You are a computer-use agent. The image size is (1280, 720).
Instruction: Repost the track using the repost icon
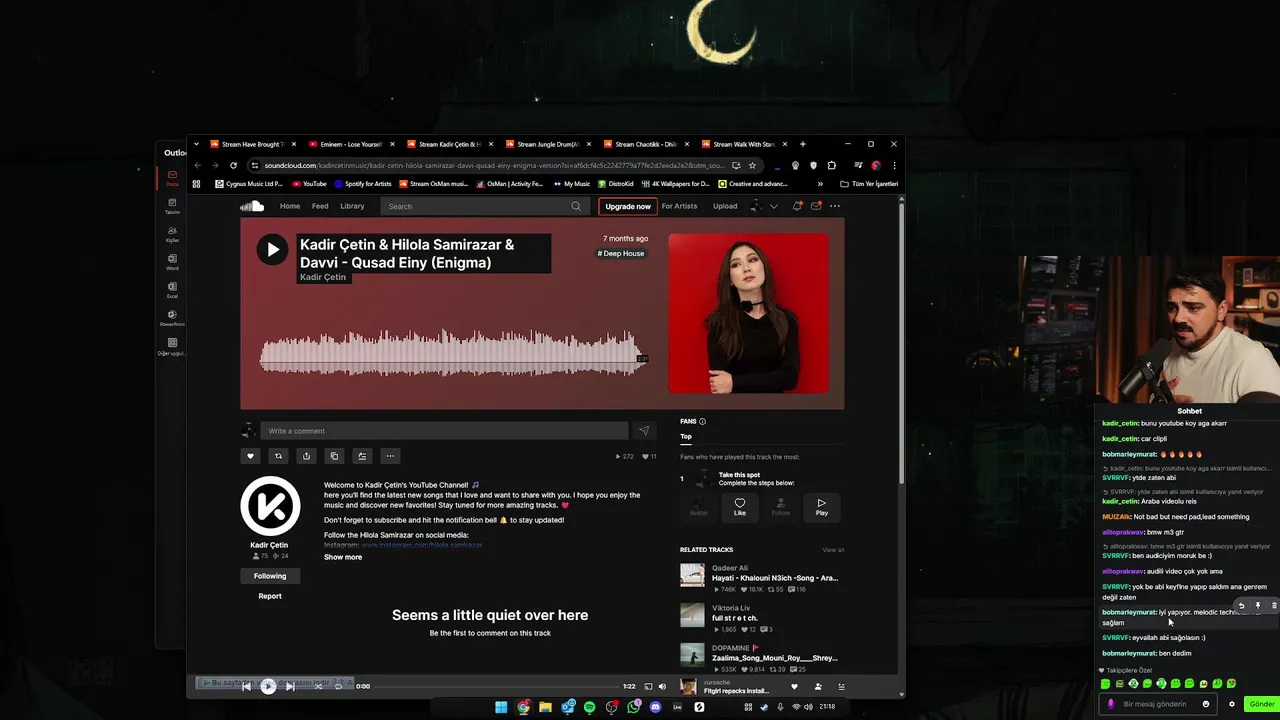pyautogui.click(x=279, y=456)
